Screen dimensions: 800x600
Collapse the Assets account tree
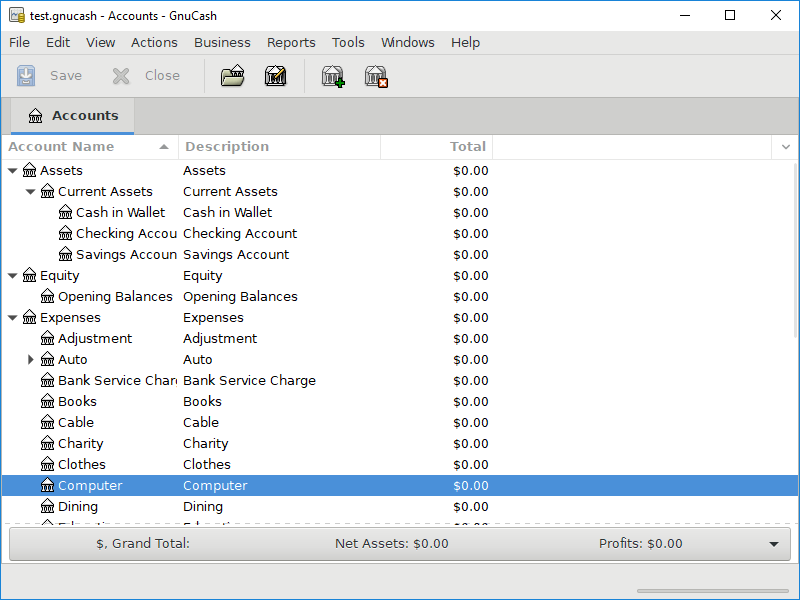point(13,171)
